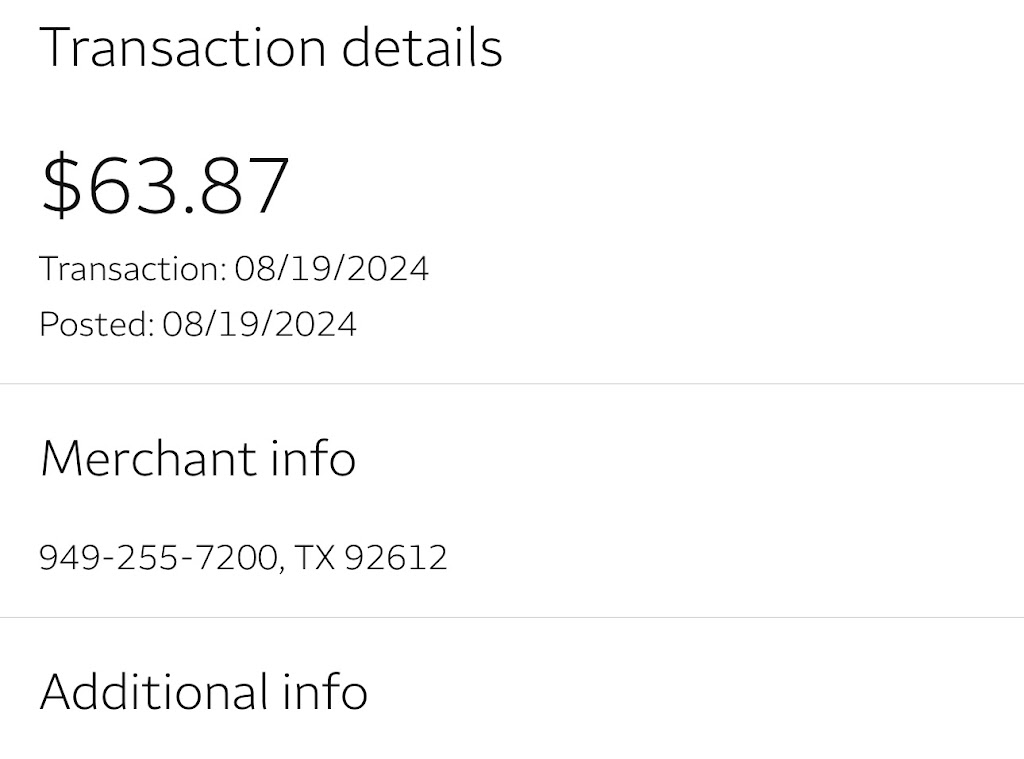Expand the Additional info section

203,691
